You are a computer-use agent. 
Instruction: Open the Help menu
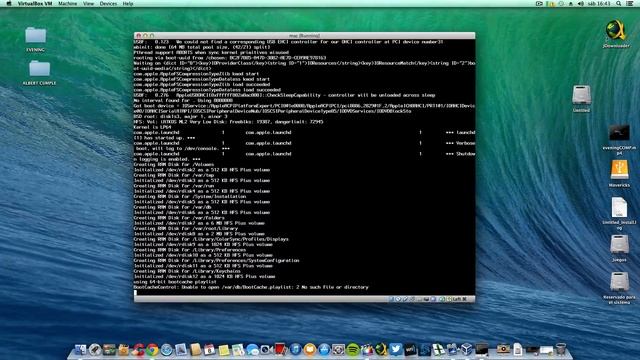click(128, 3)
